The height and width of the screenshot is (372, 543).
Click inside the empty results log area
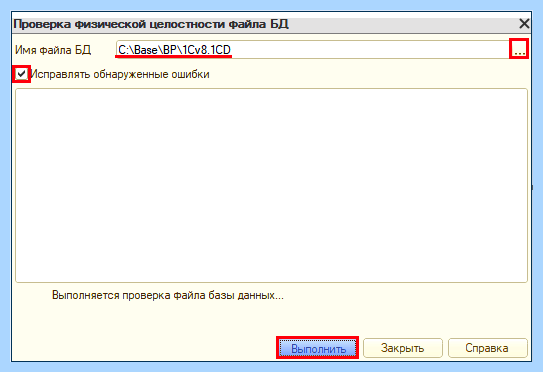(x=272, y=186)
